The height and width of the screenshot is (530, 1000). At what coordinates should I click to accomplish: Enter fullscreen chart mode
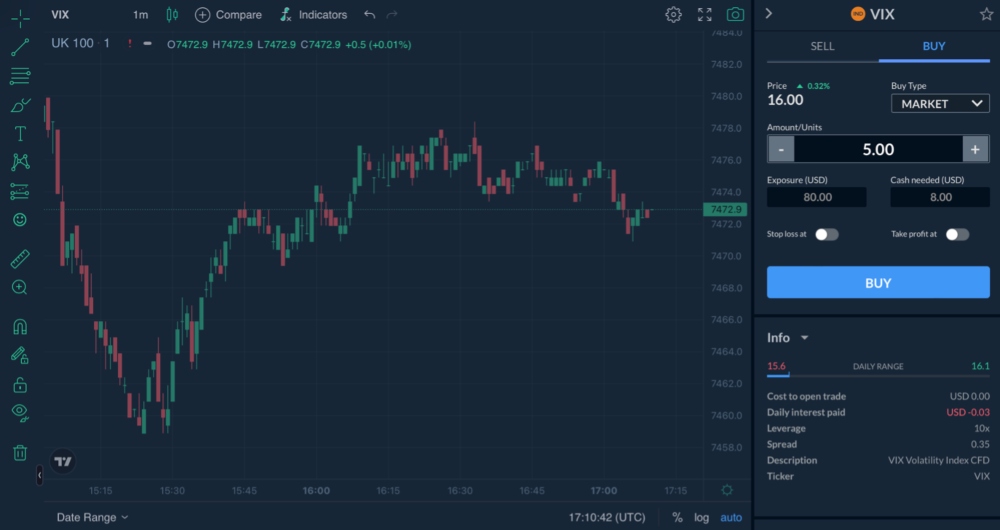[705, 15]
